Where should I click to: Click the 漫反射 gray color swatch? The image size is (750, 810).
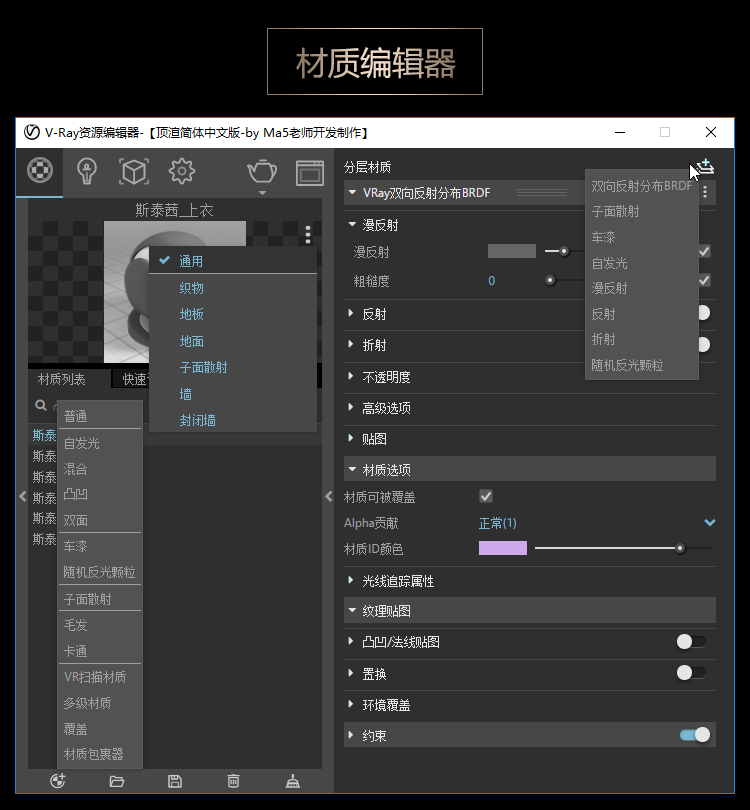point(511,252)
